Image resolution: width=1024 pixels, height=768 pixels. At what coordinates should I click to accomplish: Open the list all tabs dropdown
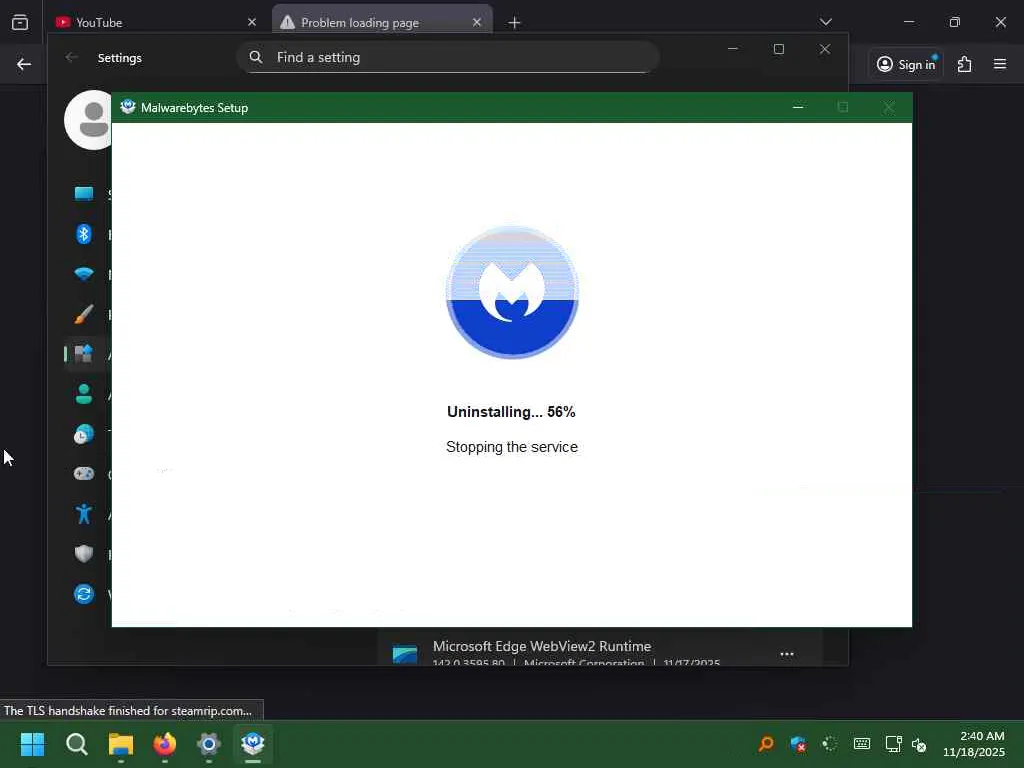click(825, 22)
